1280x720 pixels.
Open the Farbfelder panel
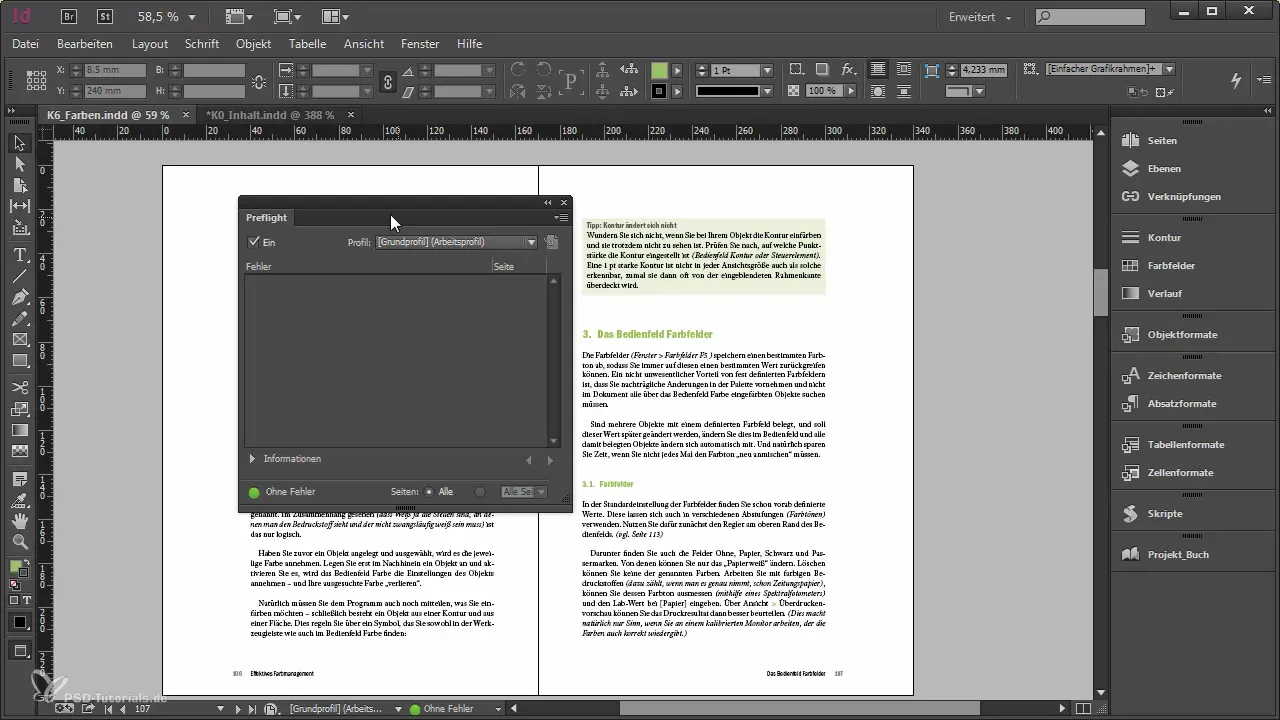[1172, 266]
